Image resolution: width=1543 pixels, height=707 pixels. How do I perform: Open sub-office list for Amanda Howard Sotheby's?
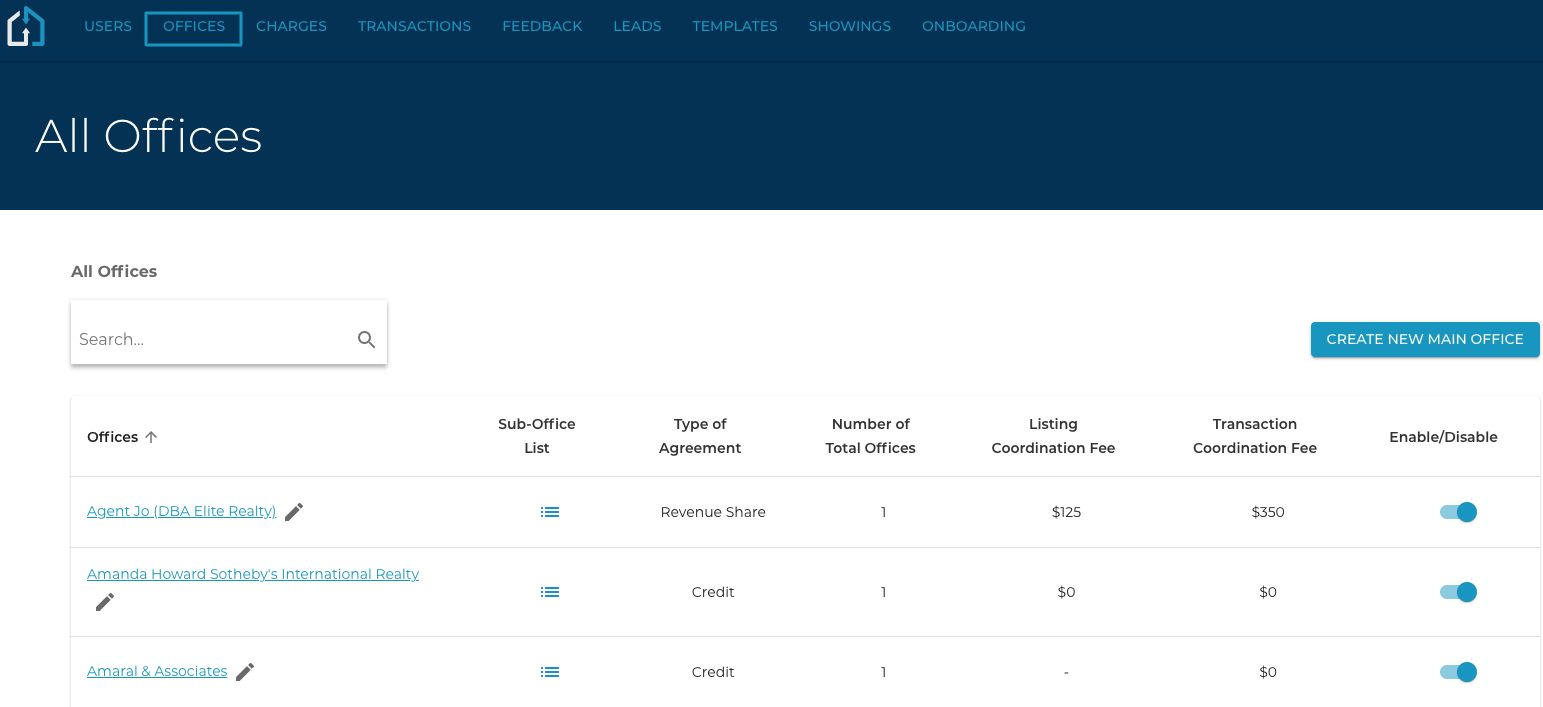[550, 592]
